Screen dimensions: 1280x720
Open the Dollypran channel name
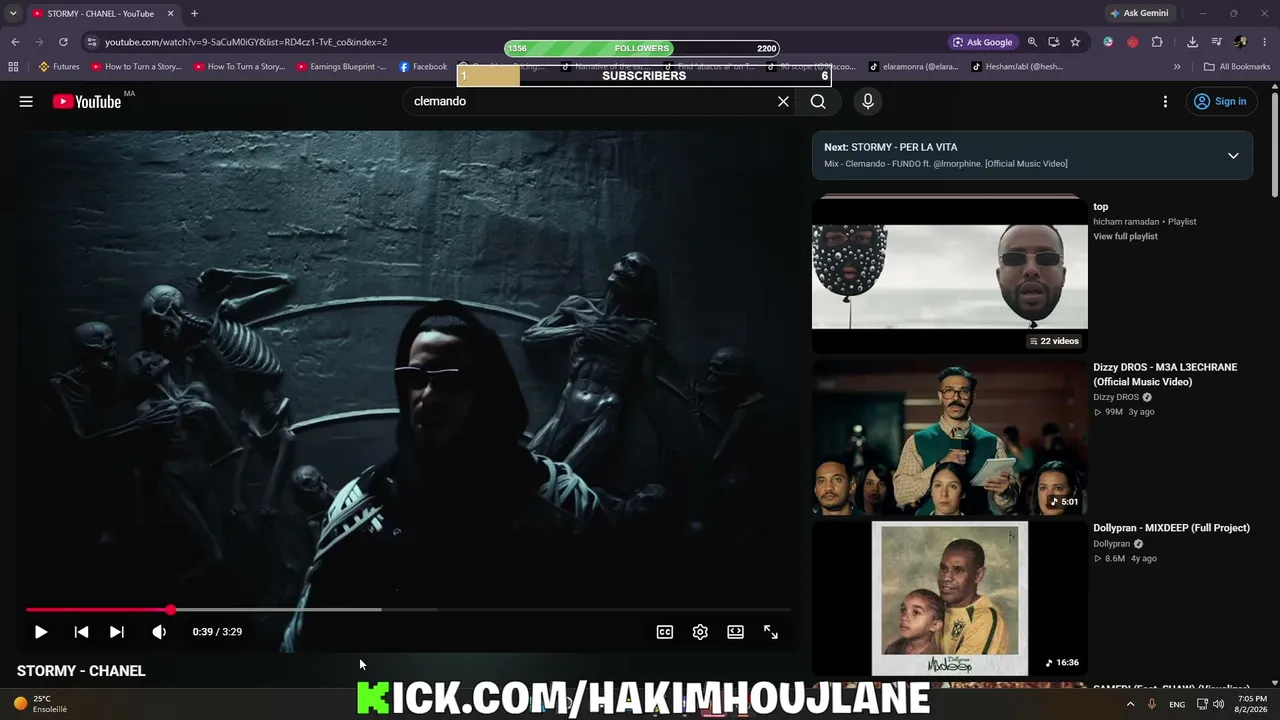point(1111,544)
